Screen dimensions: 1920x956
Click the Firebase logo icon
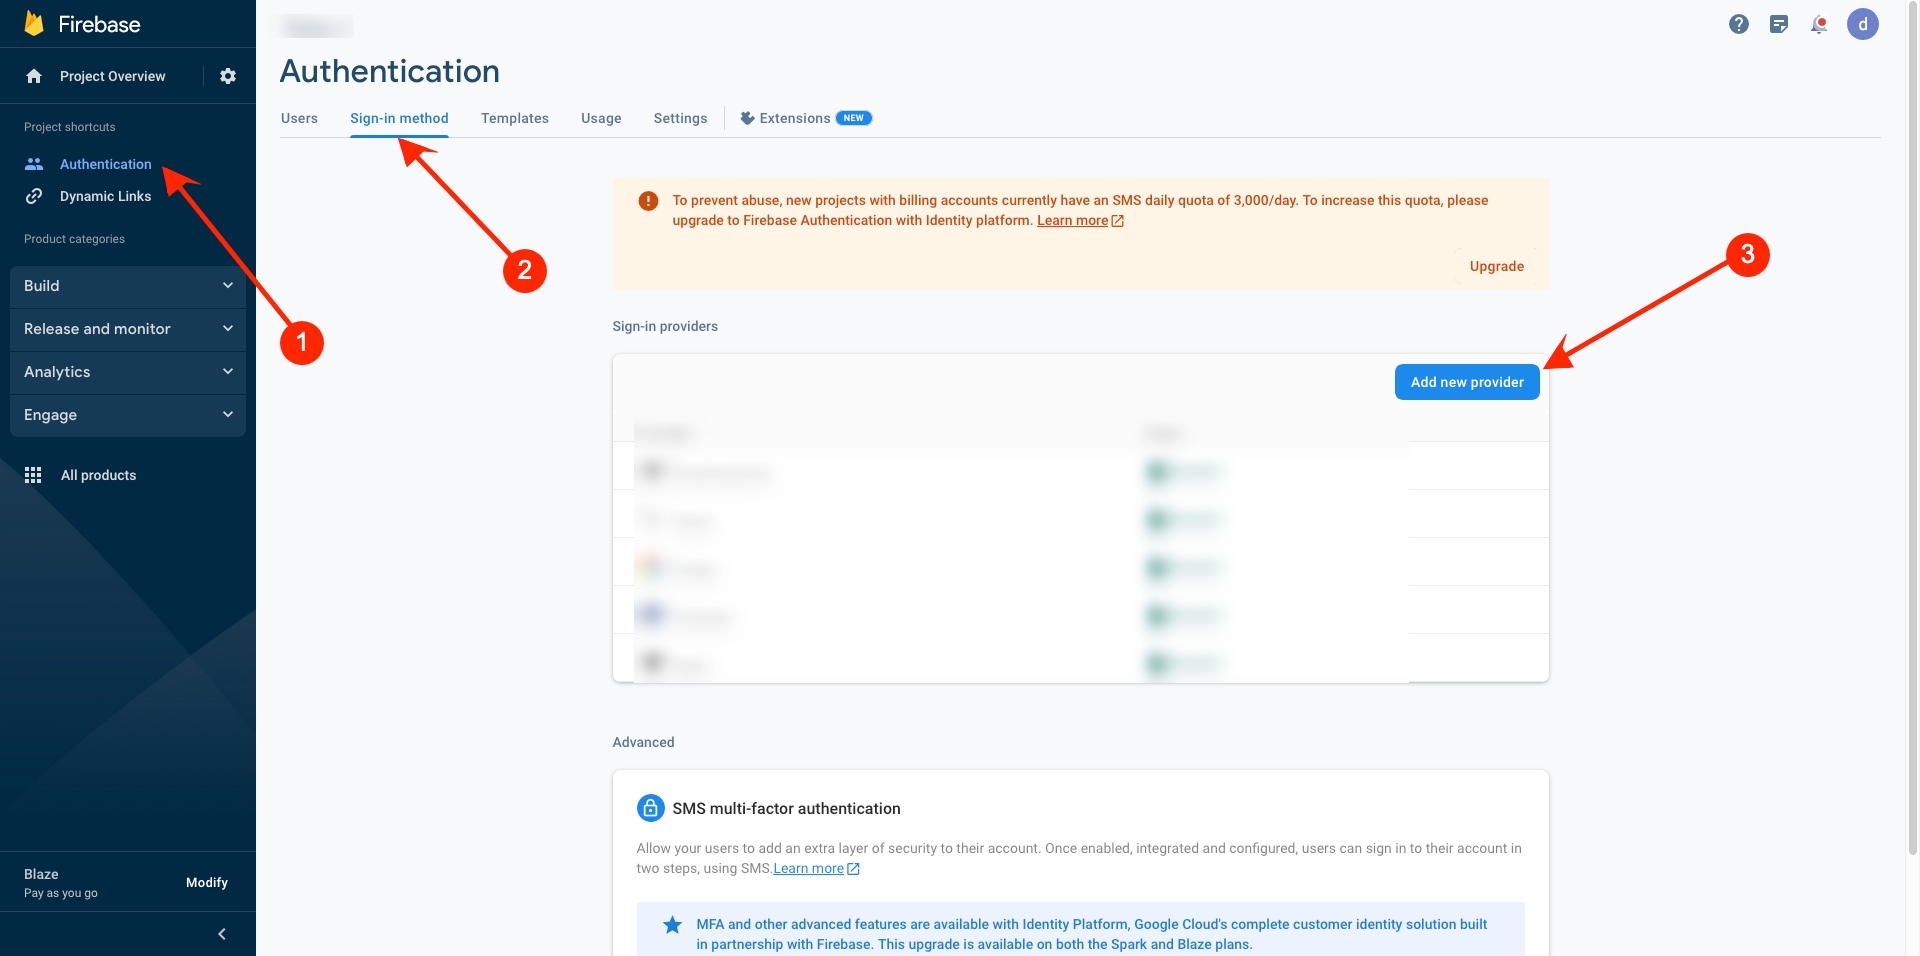[x=34, y=24]
